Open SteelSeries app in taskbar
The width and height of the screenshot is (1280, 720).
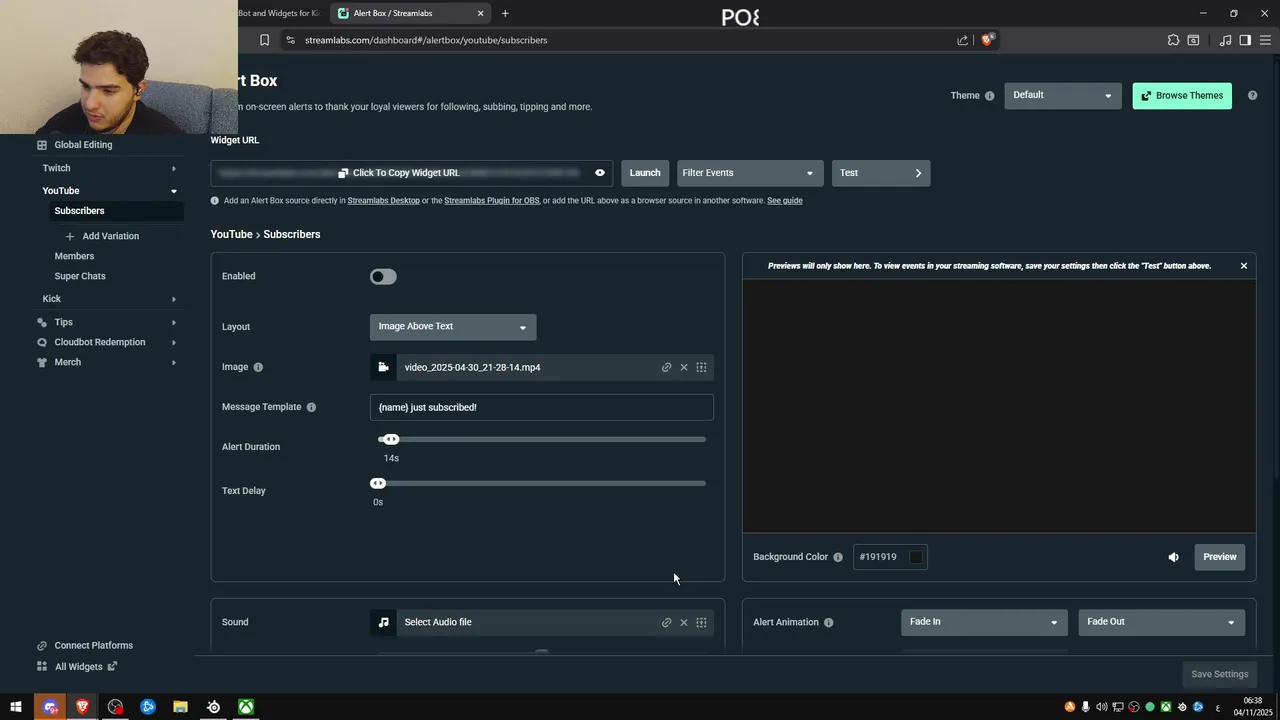click(213, 707)
